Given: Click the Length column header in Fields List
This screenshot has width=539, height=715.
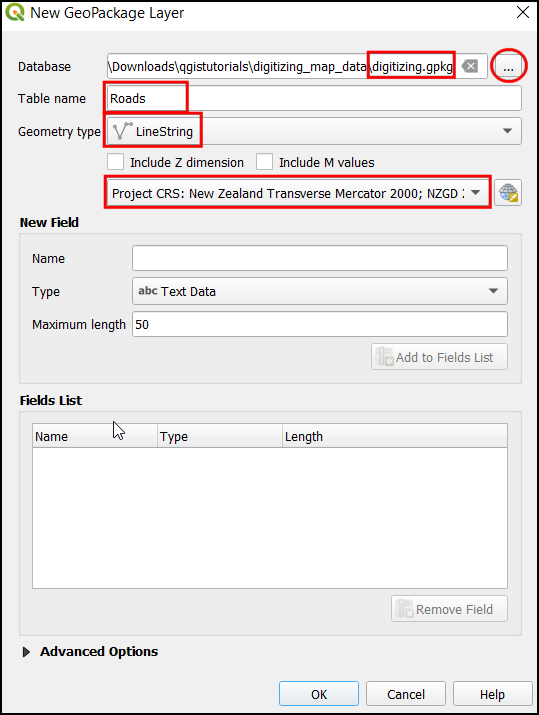Looking at the screenshot, I should [394, 436].
